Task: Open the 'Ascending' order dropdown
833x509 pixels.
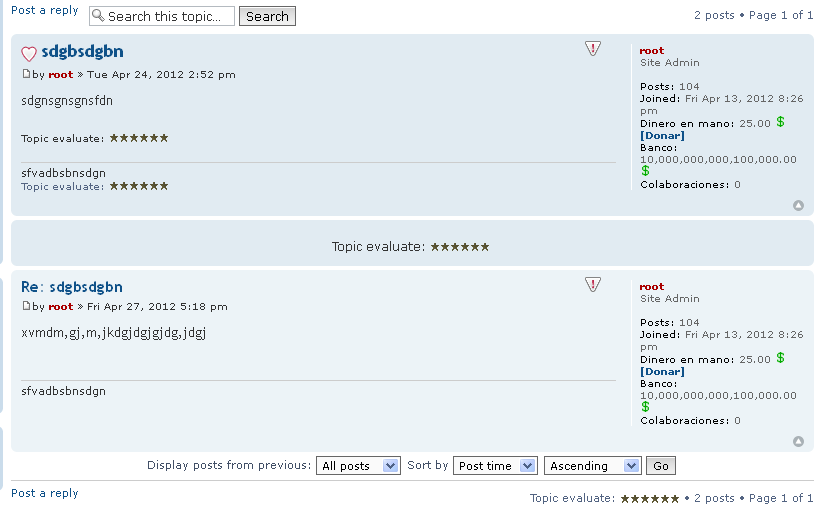Action: coord(592,466)
